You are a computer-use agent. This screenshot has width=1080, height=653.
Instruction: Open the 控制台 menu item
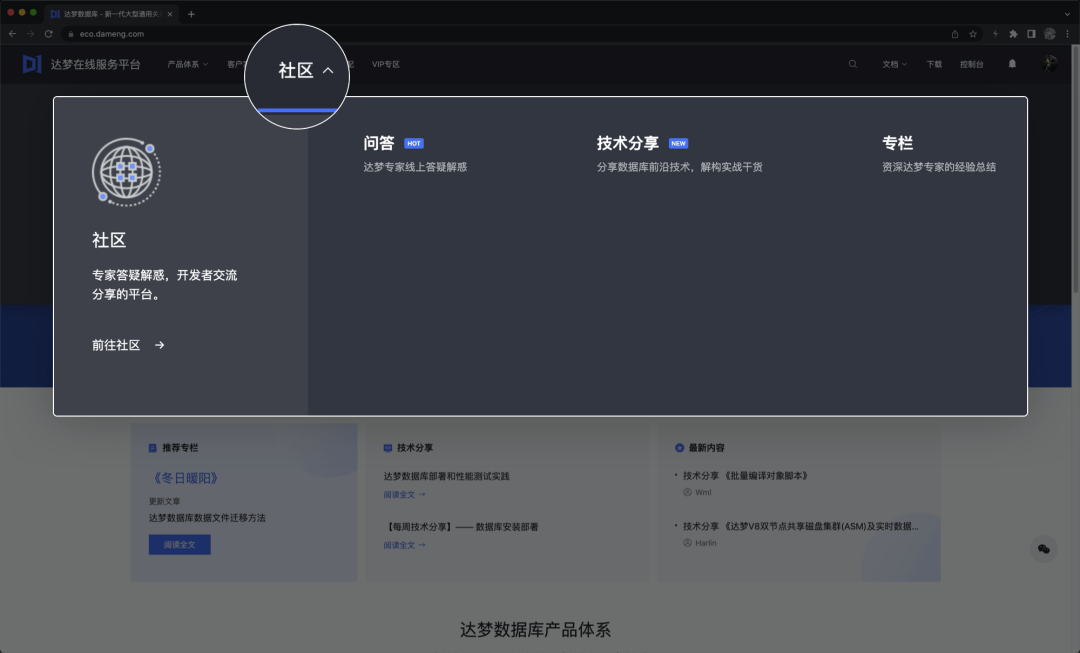pyautogui.click(x=971, y=64)
